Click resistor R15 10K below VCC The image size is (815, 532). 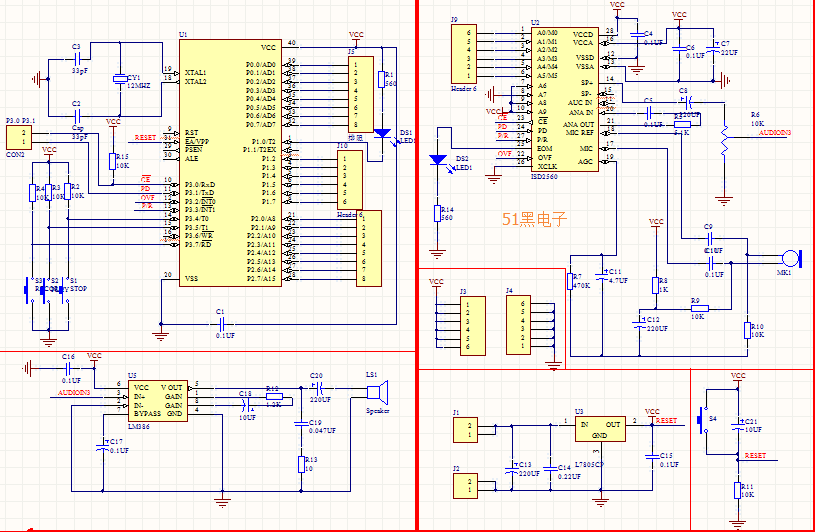tap(112, 162)
